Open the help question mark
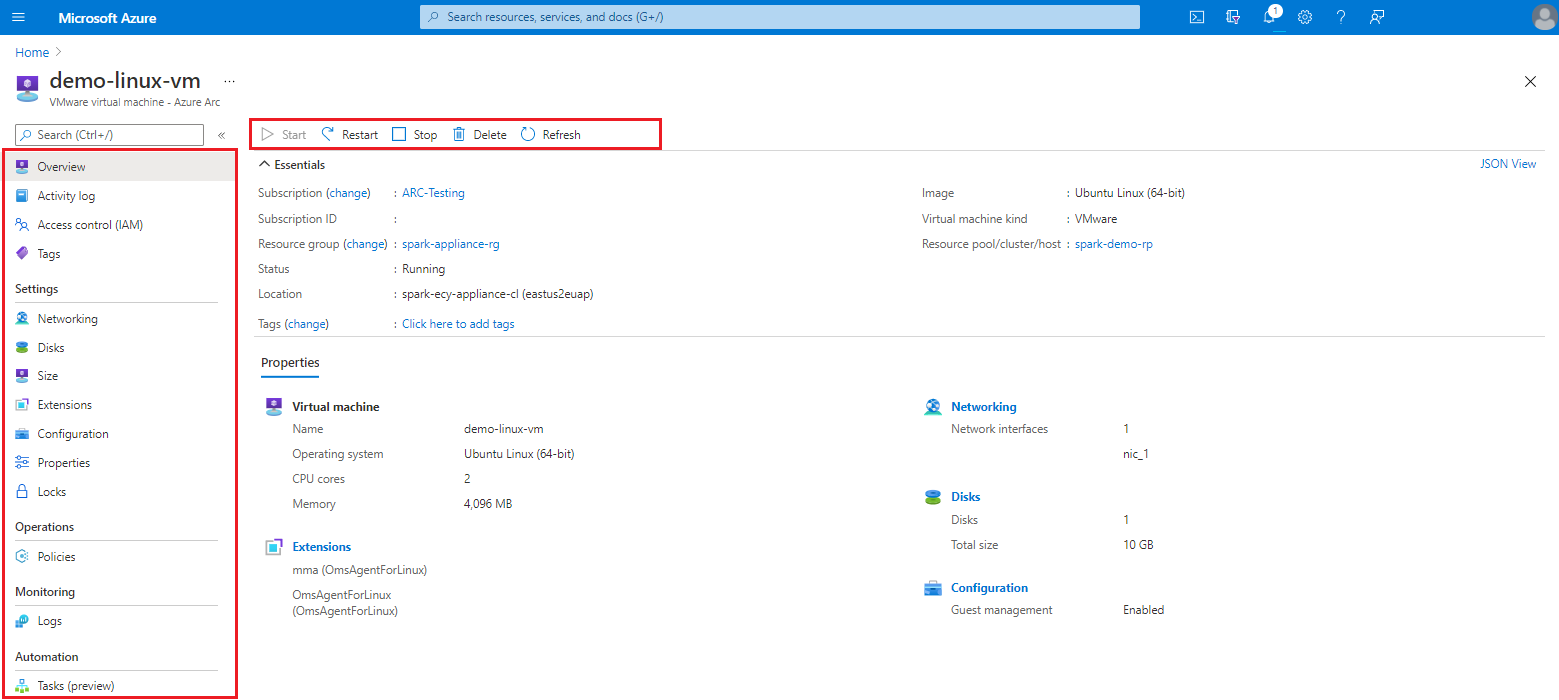Viewport: 1559px width, 700px height. pos(1341,17)
